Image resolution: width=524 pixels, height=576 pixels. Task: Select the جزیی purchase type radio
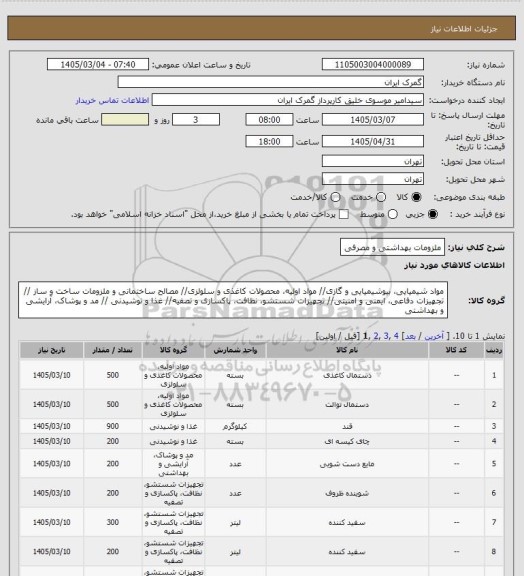coord(433,214)
